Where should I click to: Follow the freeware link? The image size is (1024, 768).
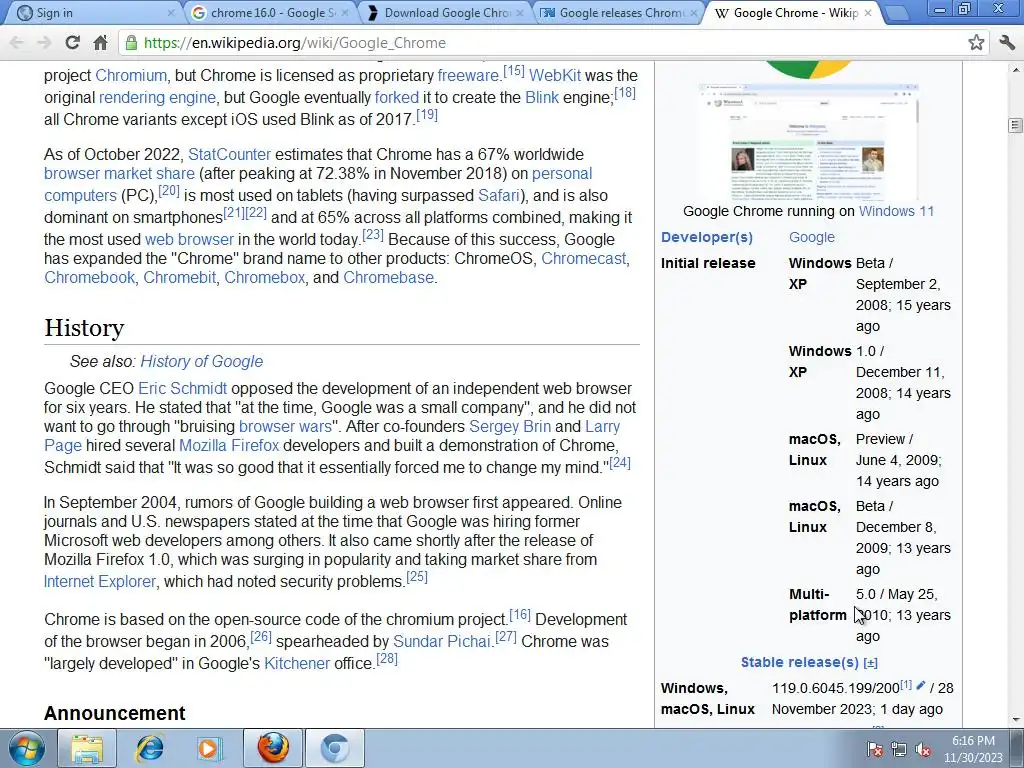(x=468, y=76)
